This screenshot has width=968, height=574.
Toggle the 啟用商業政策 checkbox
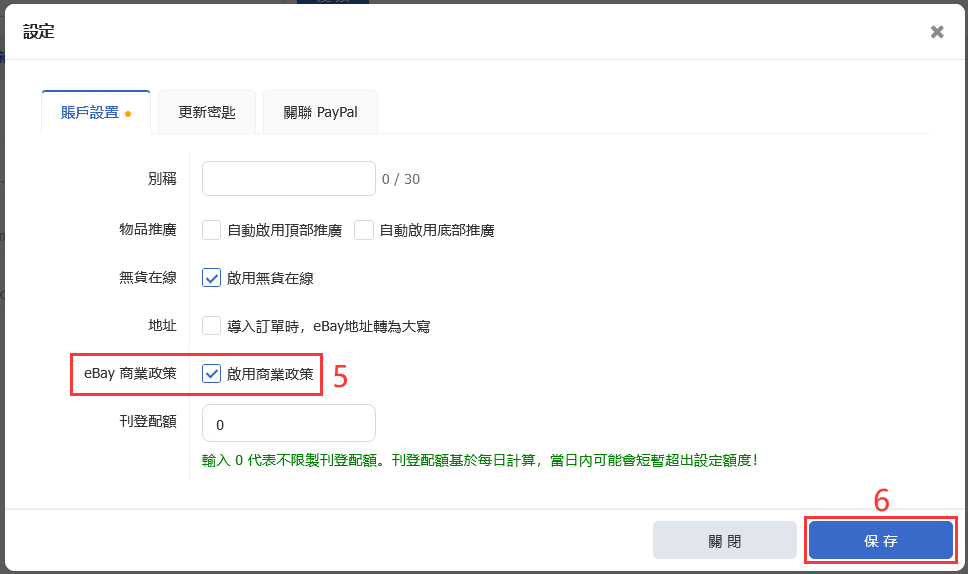point(212,374)
